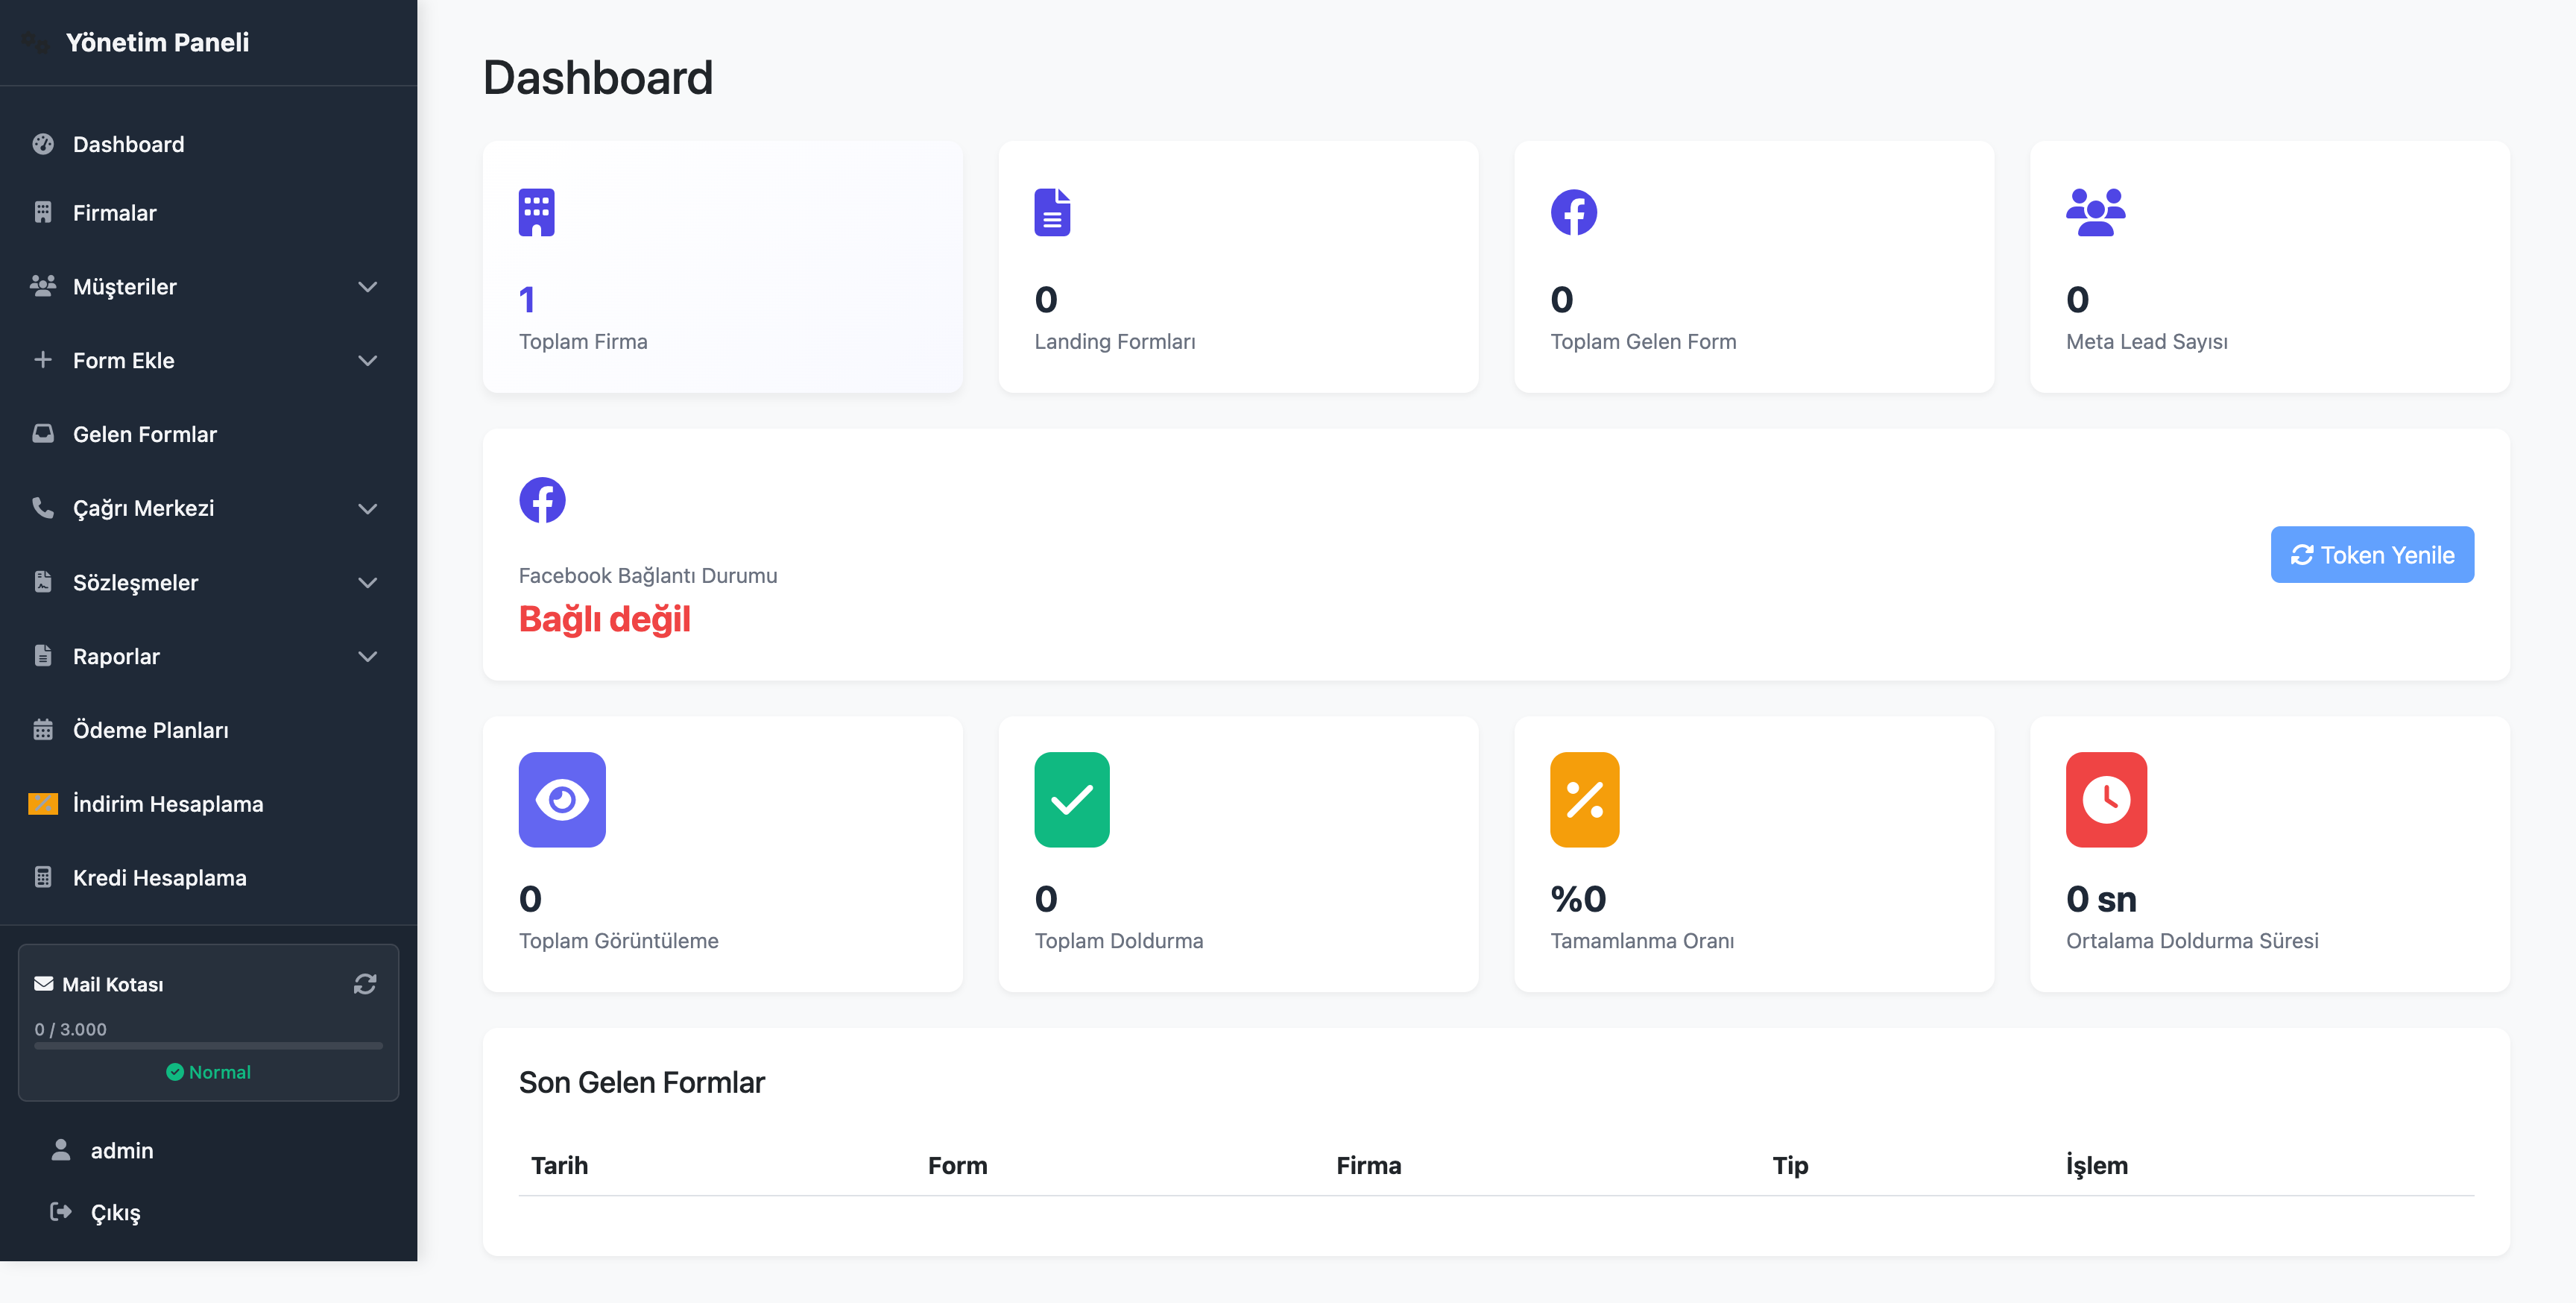Expand the Müşteriler submenu chevron
This screenshot has width=2576, height=1303.
click(368, 287)
